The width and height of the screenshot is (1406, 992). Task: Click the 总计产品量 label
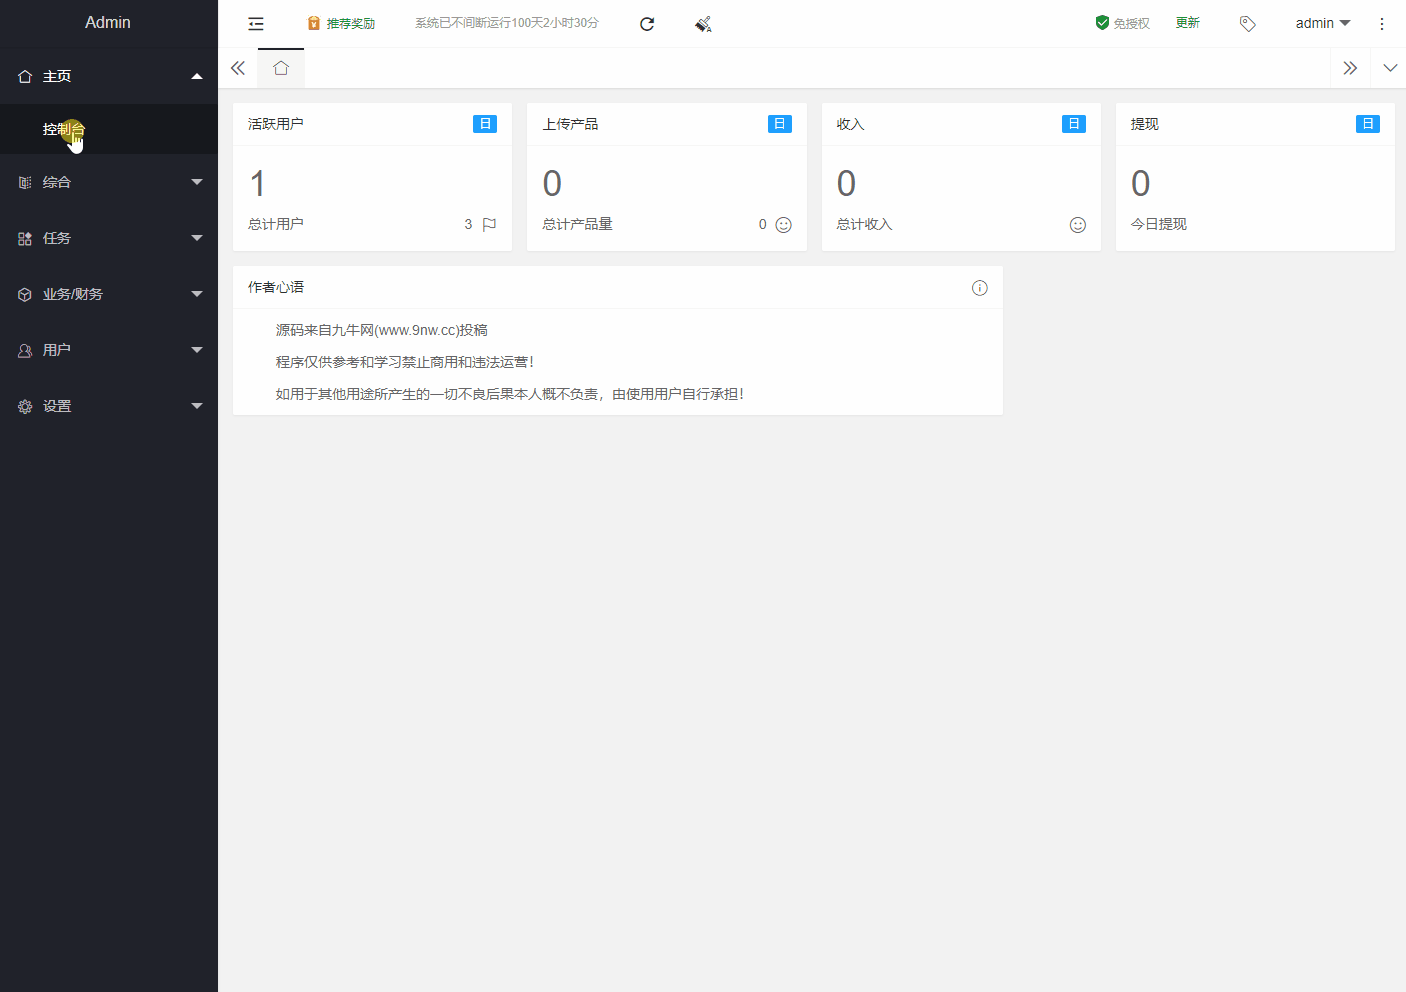577,224
